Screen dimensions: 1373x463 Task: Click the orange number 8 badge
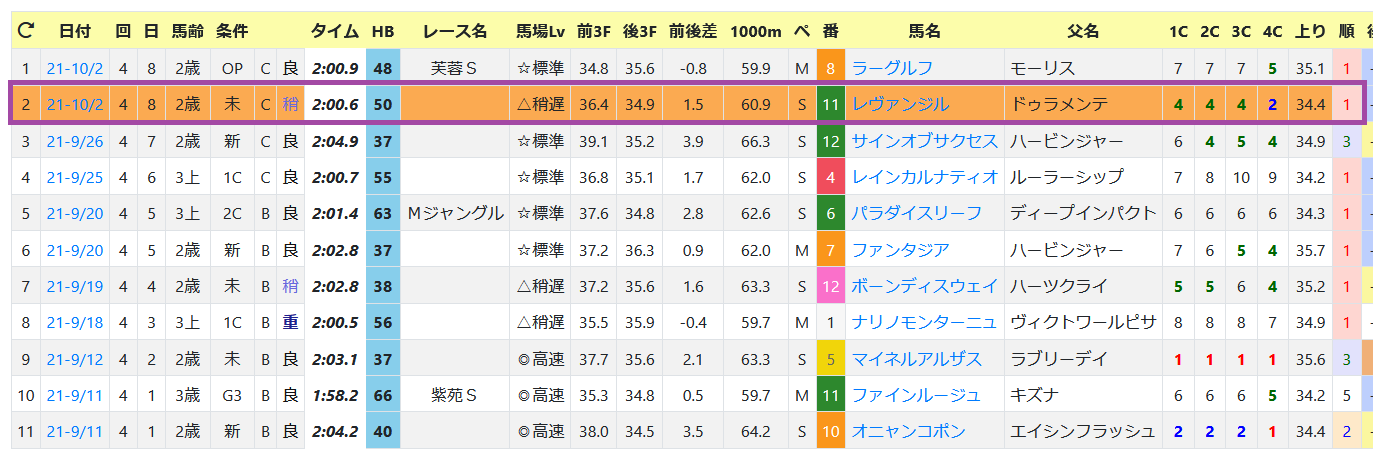pos(831,68)
